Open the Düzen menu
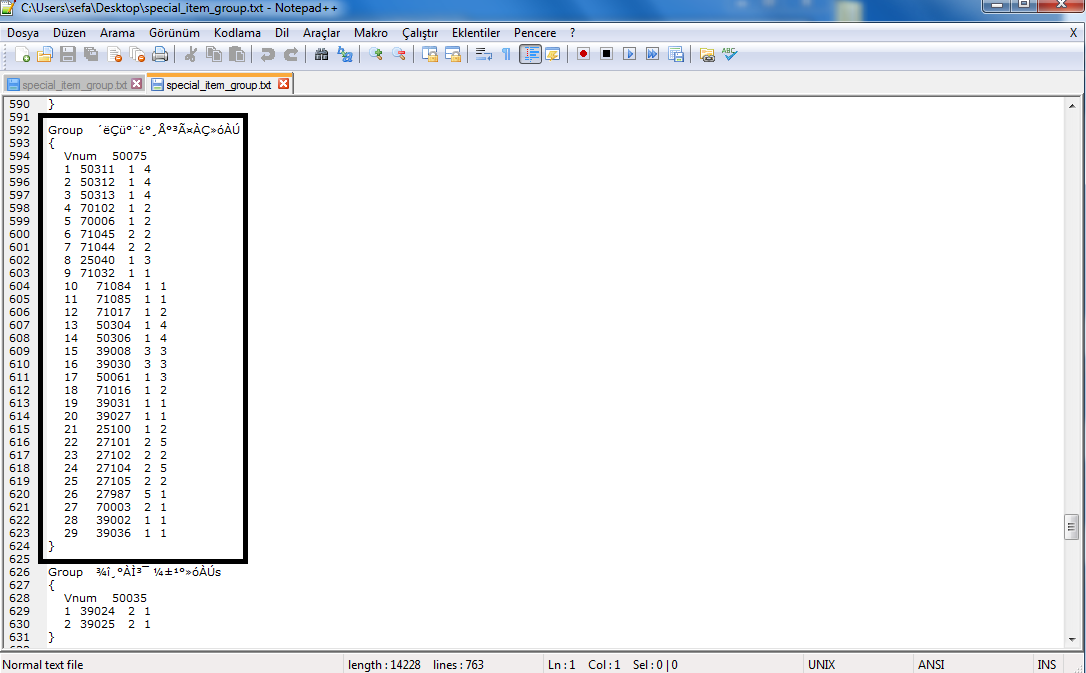Viewport: 1086px width, 673px height. click(69, 33)
